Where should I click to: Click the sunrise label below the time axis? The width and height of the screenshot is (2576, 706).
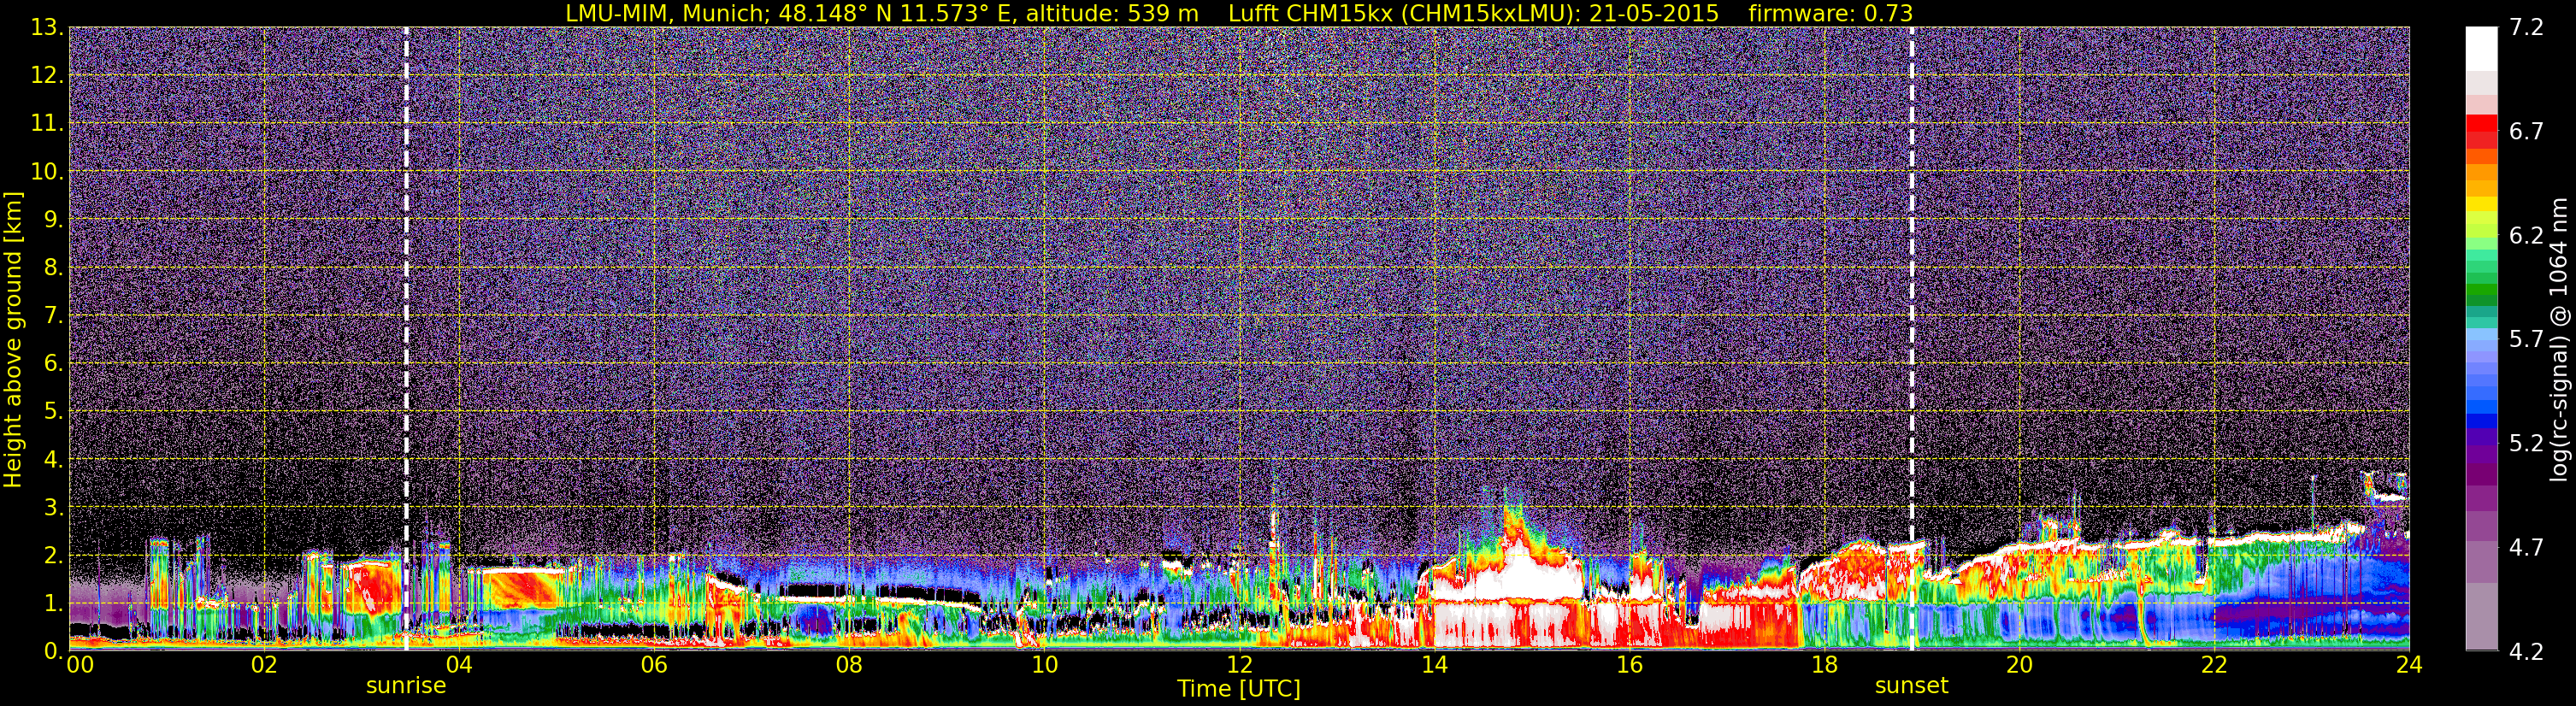tap(406, 686)
